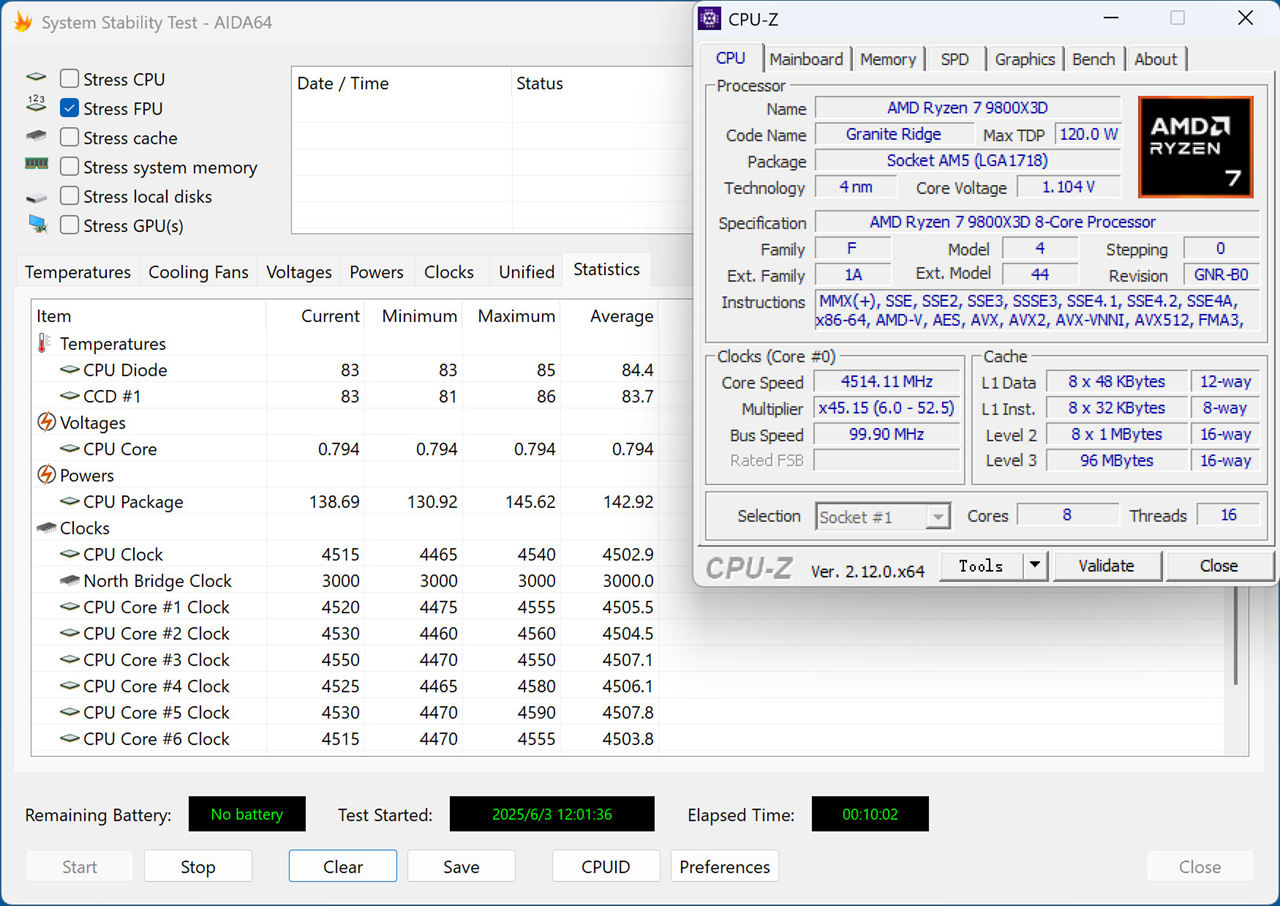Enable the Stress GPU(s) checkbox

pyautogui.click(x=69, y=225)
